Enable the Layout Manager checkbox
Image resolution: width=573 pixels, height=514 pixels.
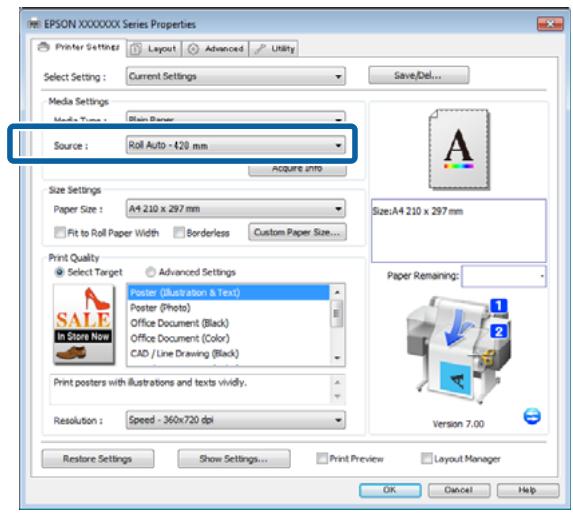426,458
